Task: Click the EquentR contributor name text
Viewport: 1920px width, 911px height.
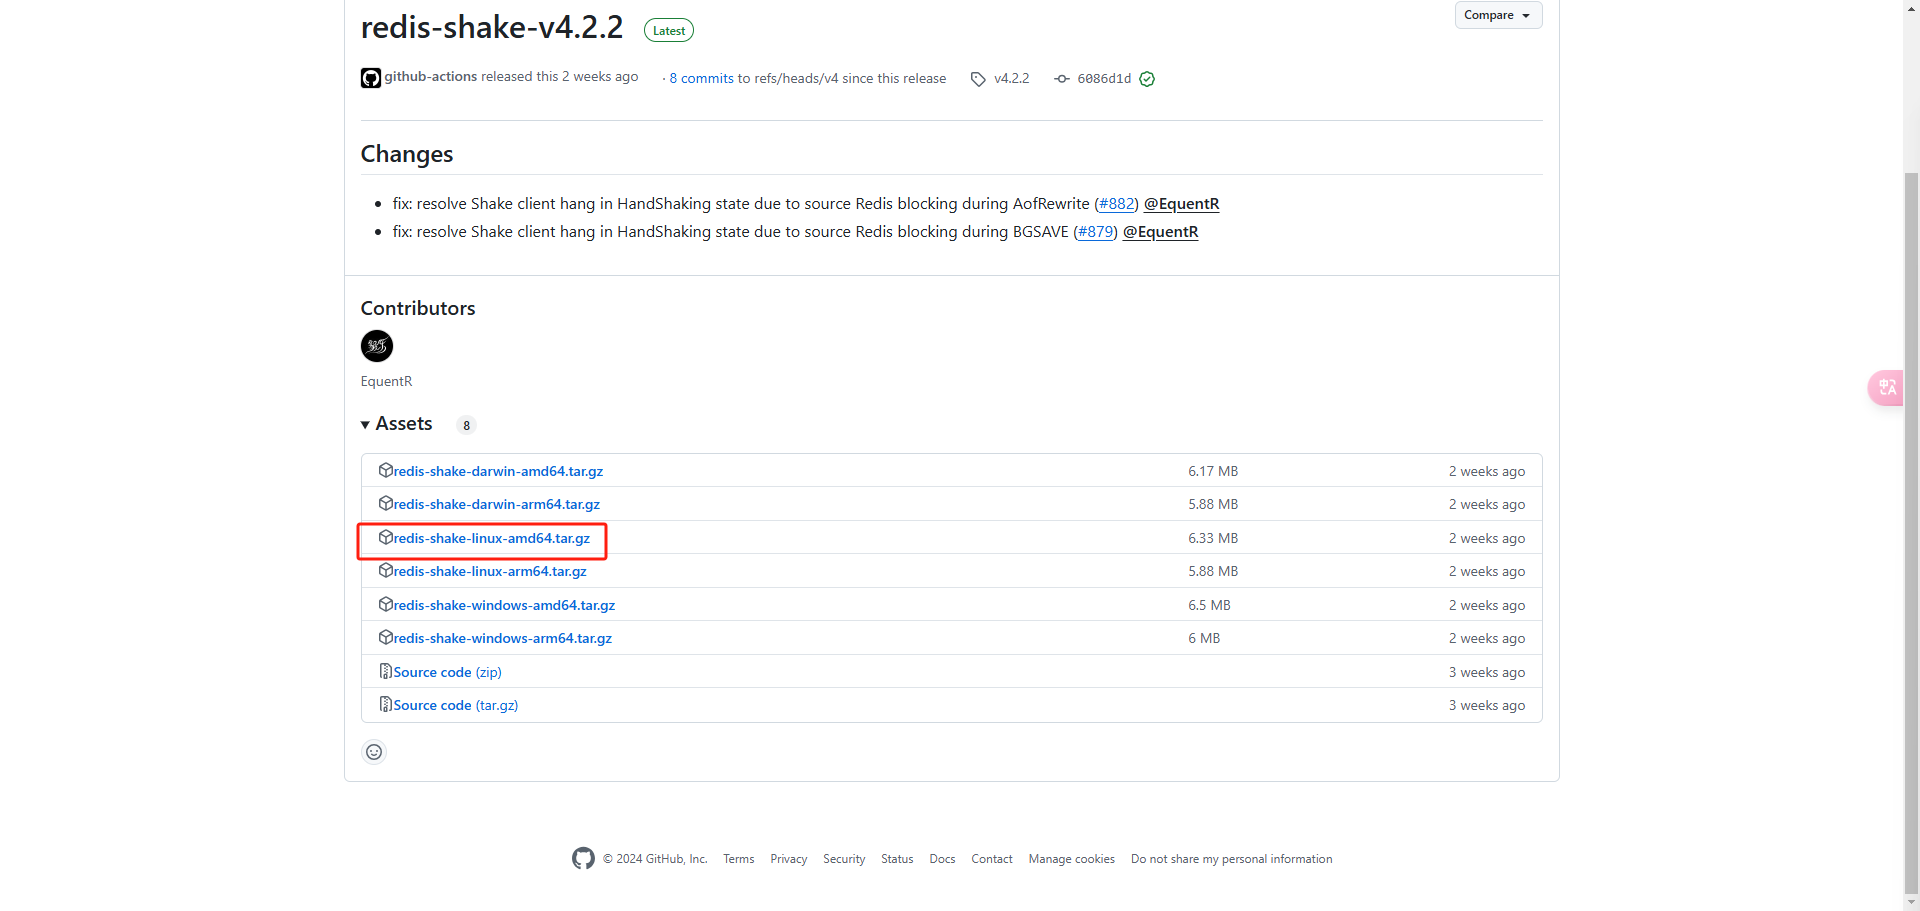Action: (x=386, y=381)
